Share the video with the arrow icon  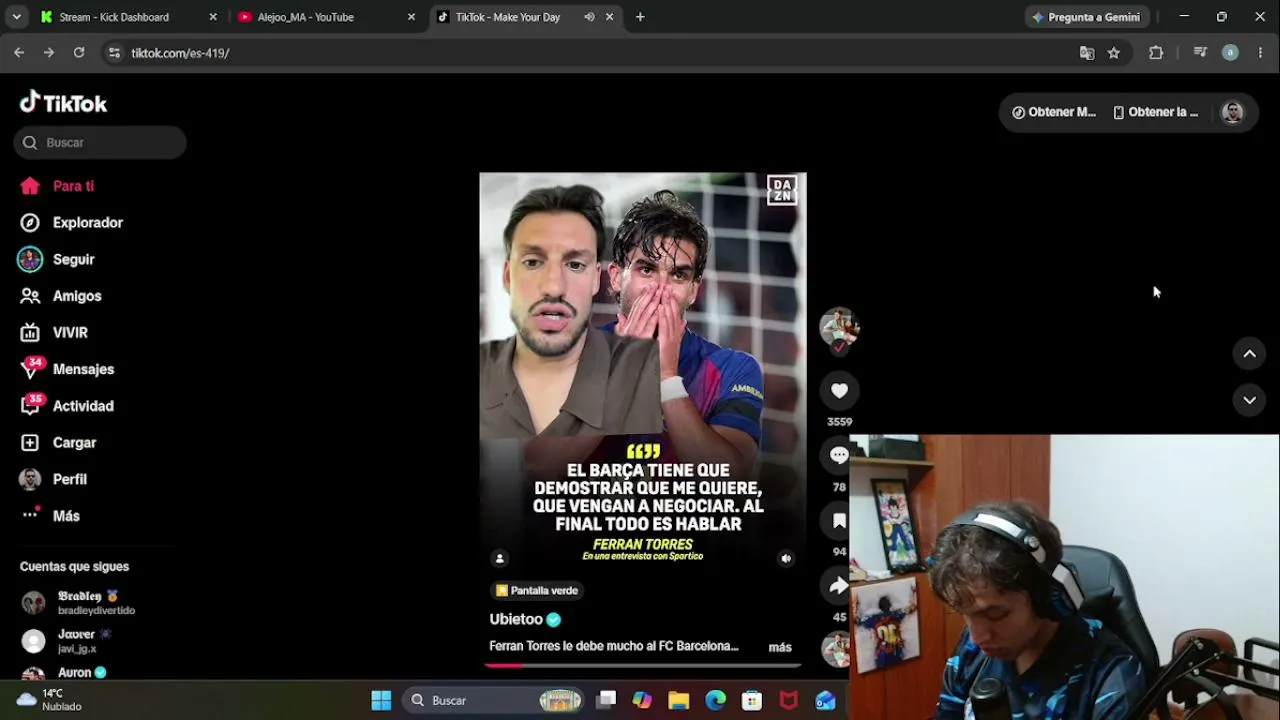point(839,586)
